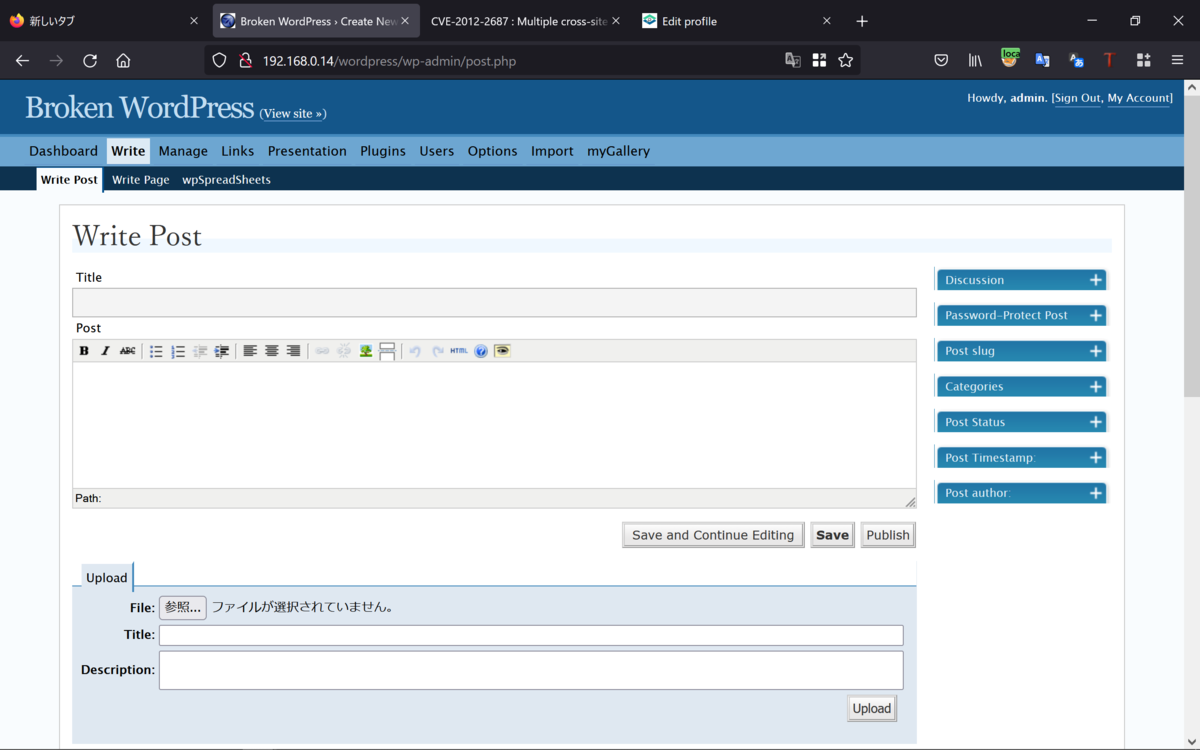
Task: Open the Links menu
Action: [x=237, y=151]
